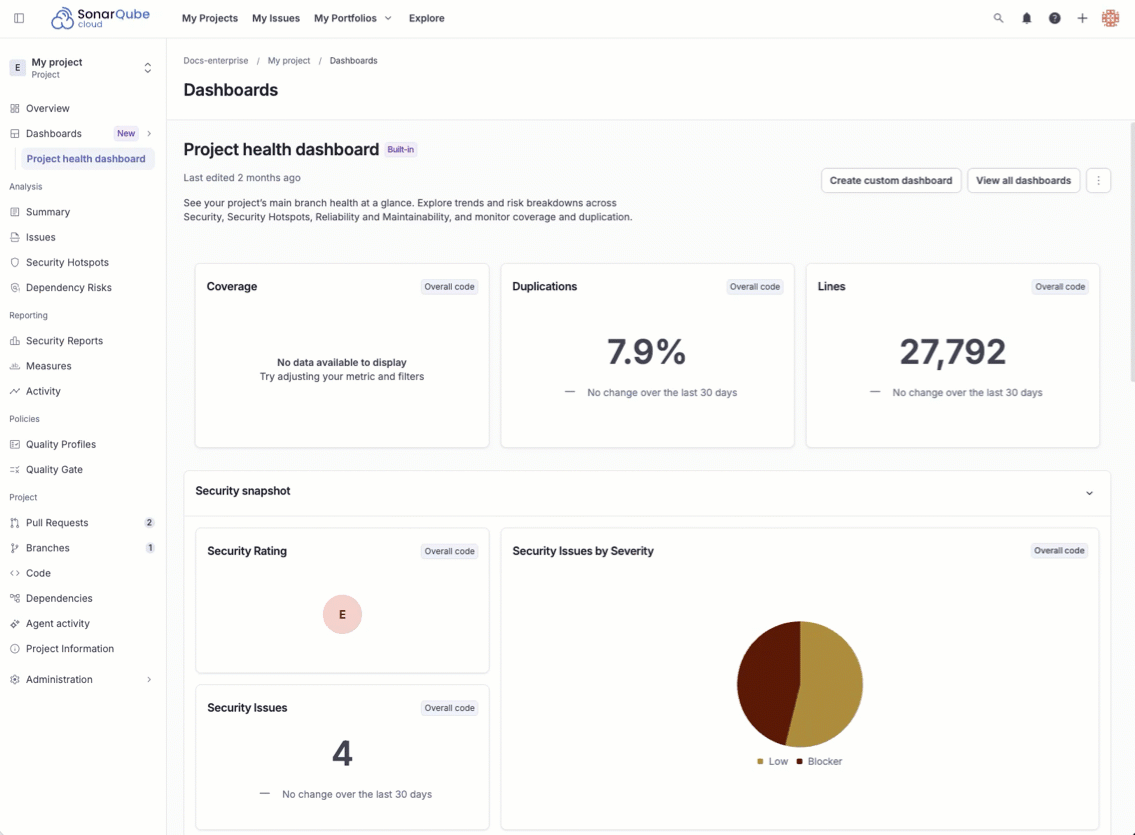Viewport: 1135px width, 835px height.
Task: Open Security Hotspots in the sidebar
Action: pyautogui.click(x=67, y=263)
